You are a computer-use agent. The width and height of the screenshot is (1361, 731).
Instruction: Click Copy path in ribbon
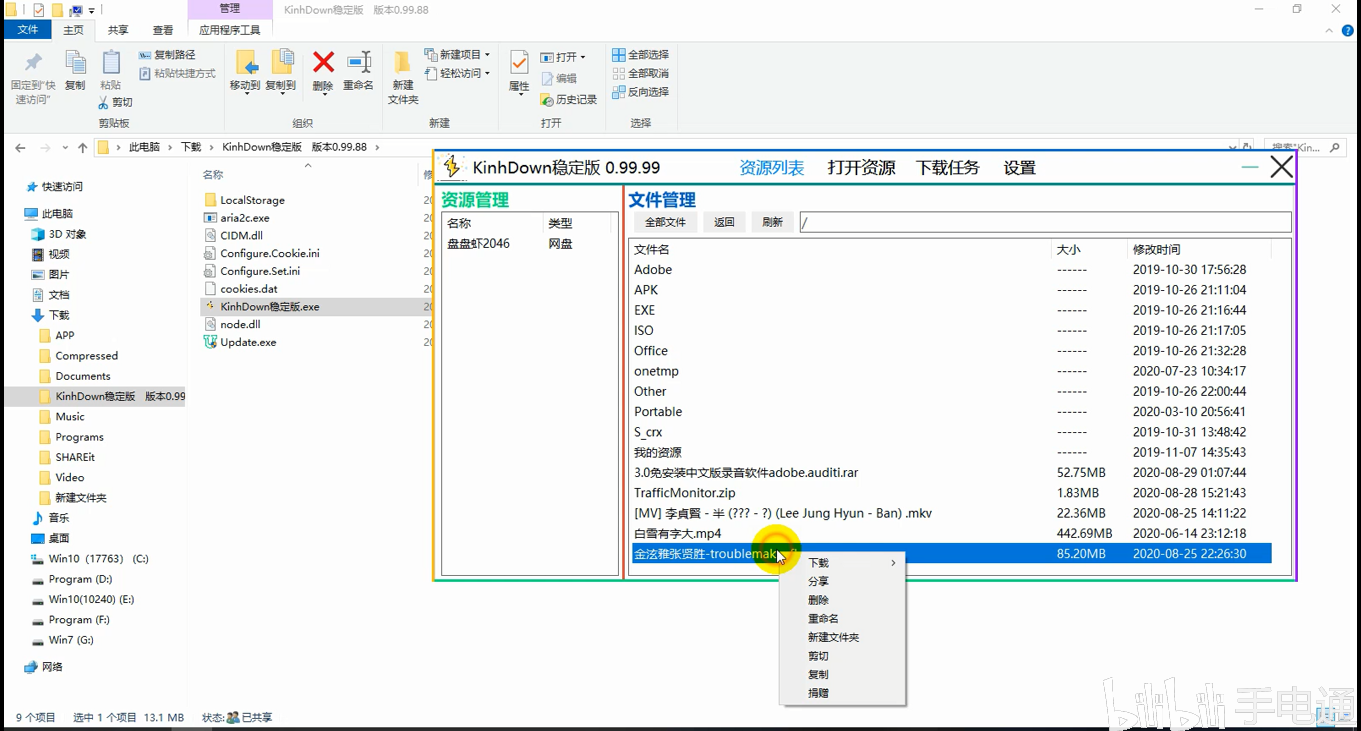167,55
